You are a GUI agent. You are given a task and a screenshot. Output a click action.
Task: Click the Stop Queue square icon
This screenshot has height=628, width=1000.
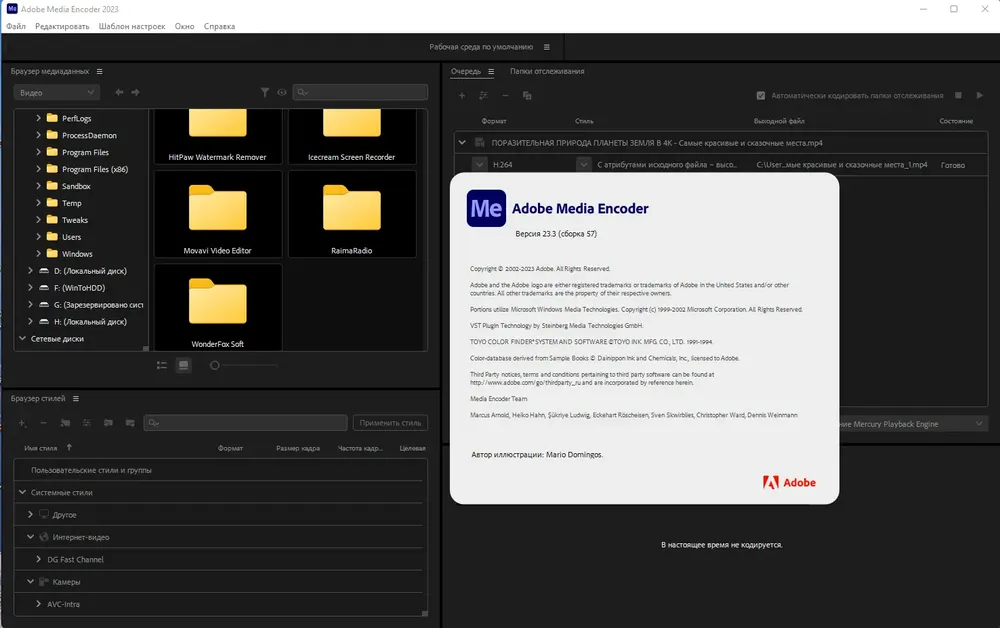(x=958, y=95)
